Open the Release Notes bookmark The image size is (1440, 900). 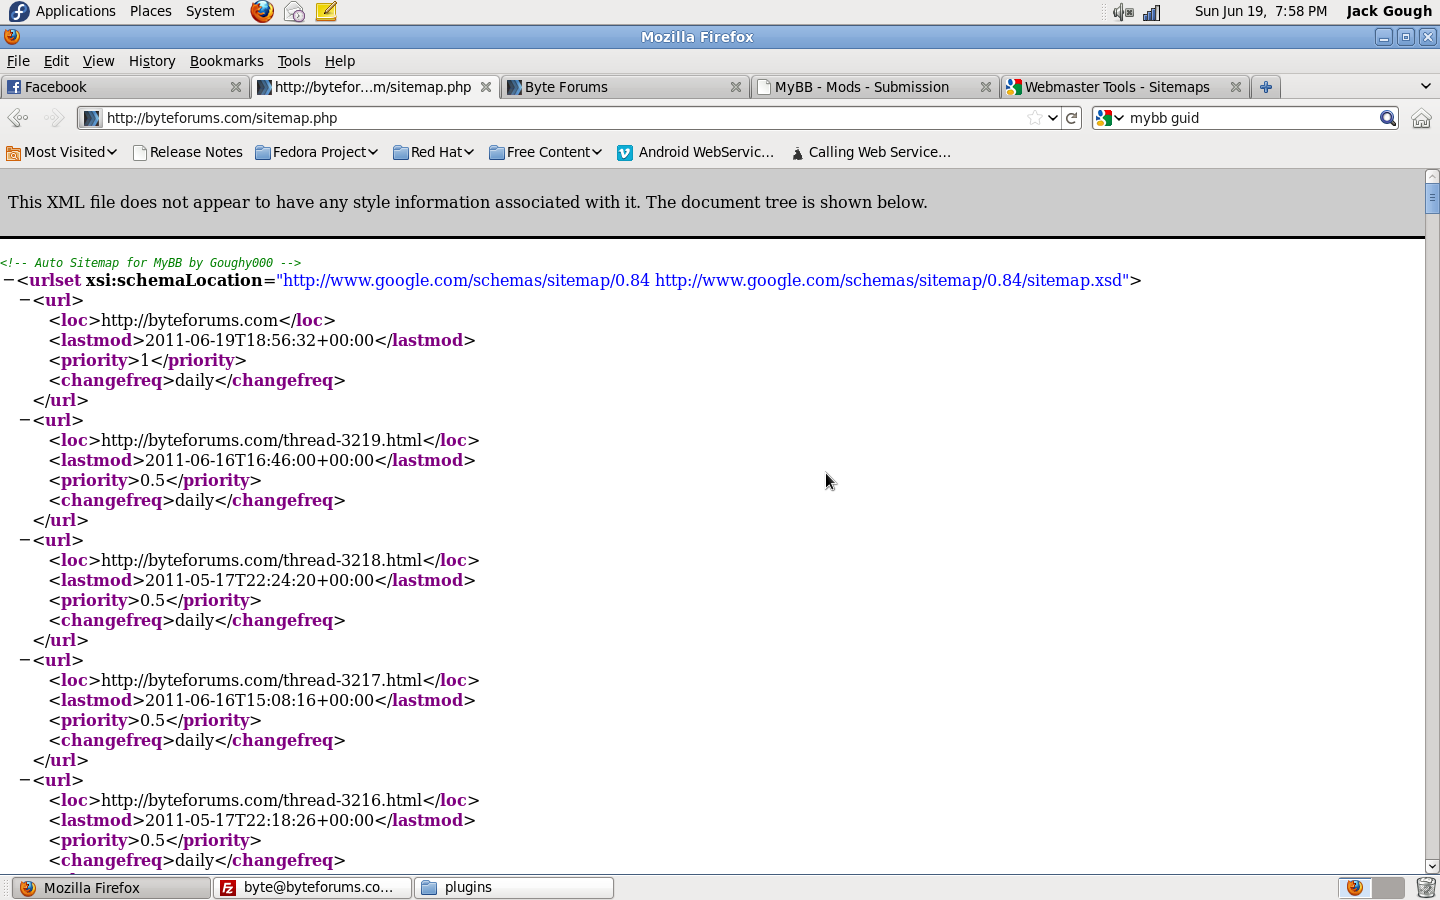coord(188,152)
